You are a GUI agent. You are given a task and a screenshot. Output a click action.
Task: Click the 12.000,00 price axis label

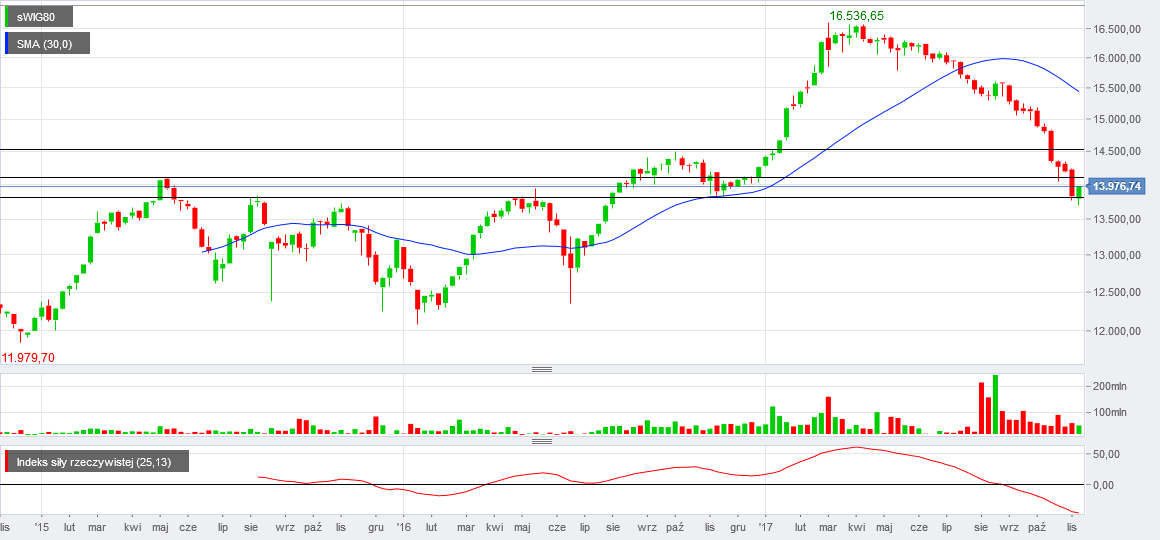coord(1116,331)
